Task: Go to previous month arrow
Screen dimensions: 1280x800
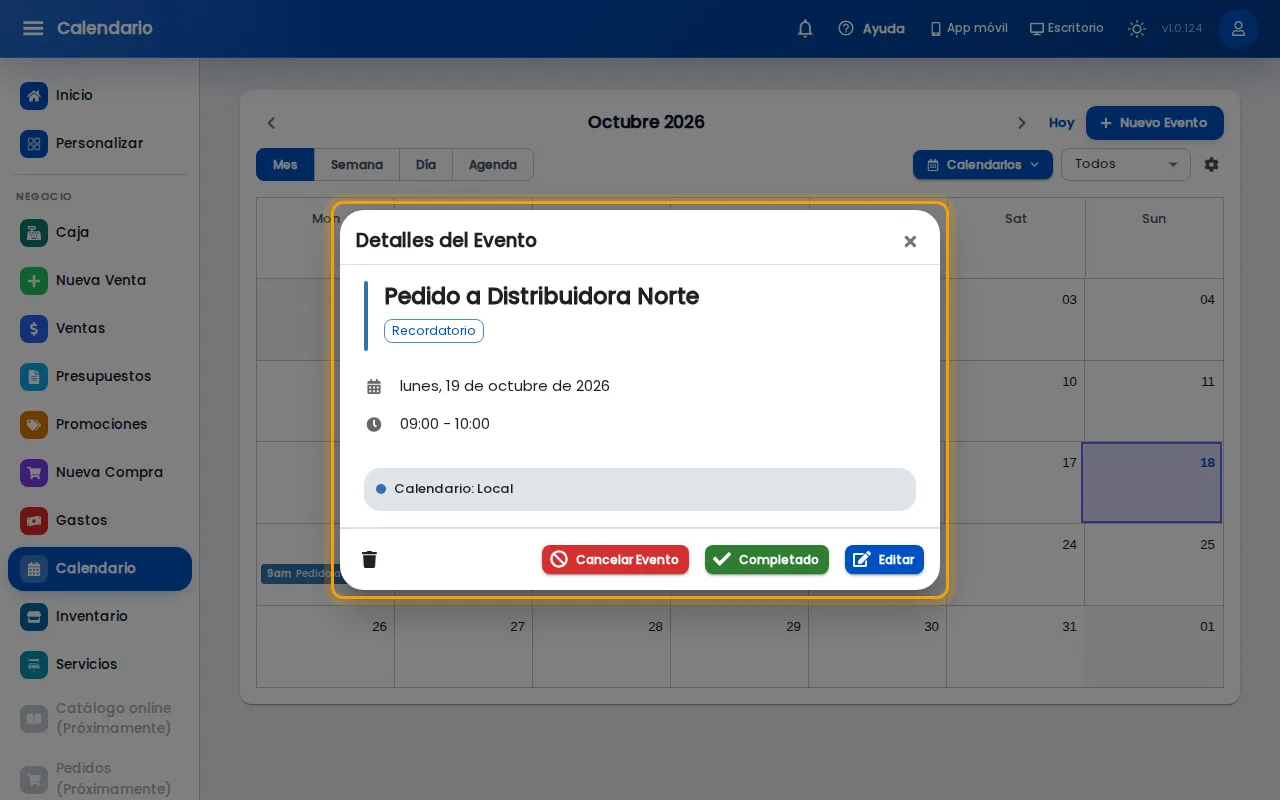Action: click(x=271, y=123)
